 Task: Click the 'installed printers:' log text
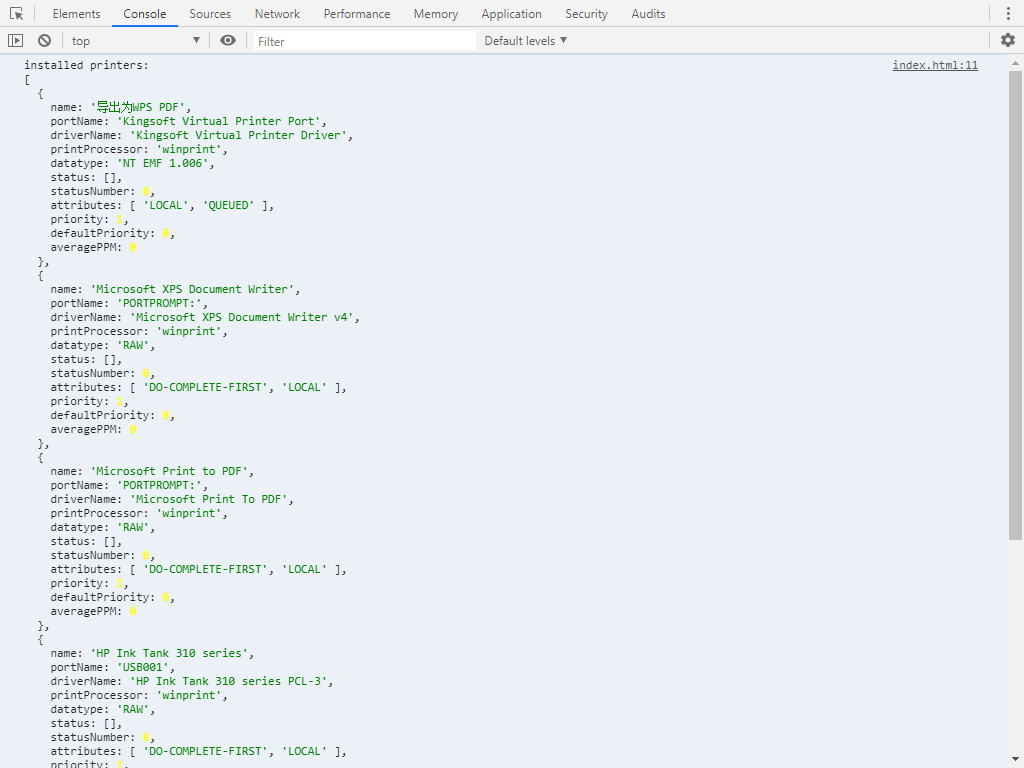pos(86,65)
